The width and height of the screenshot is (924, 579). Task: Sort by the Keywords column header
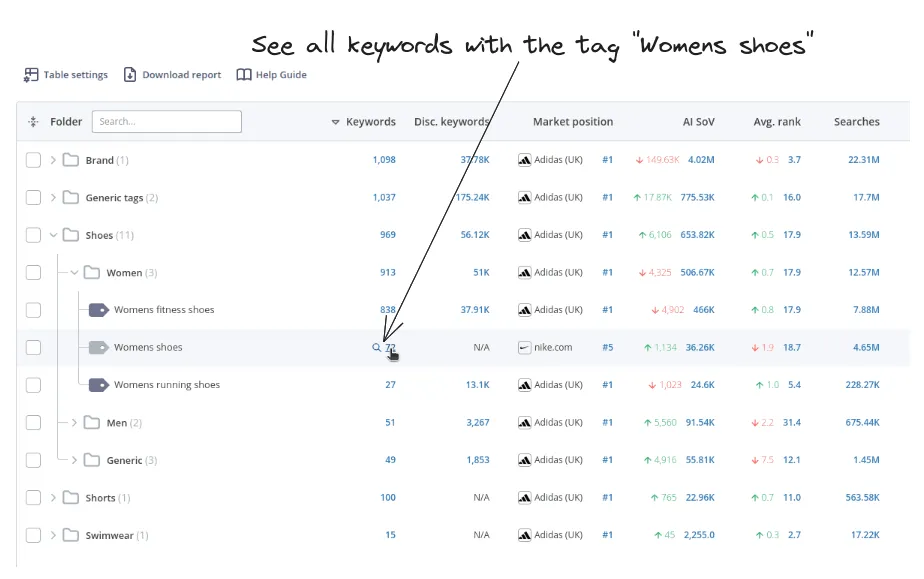[370, 122]
